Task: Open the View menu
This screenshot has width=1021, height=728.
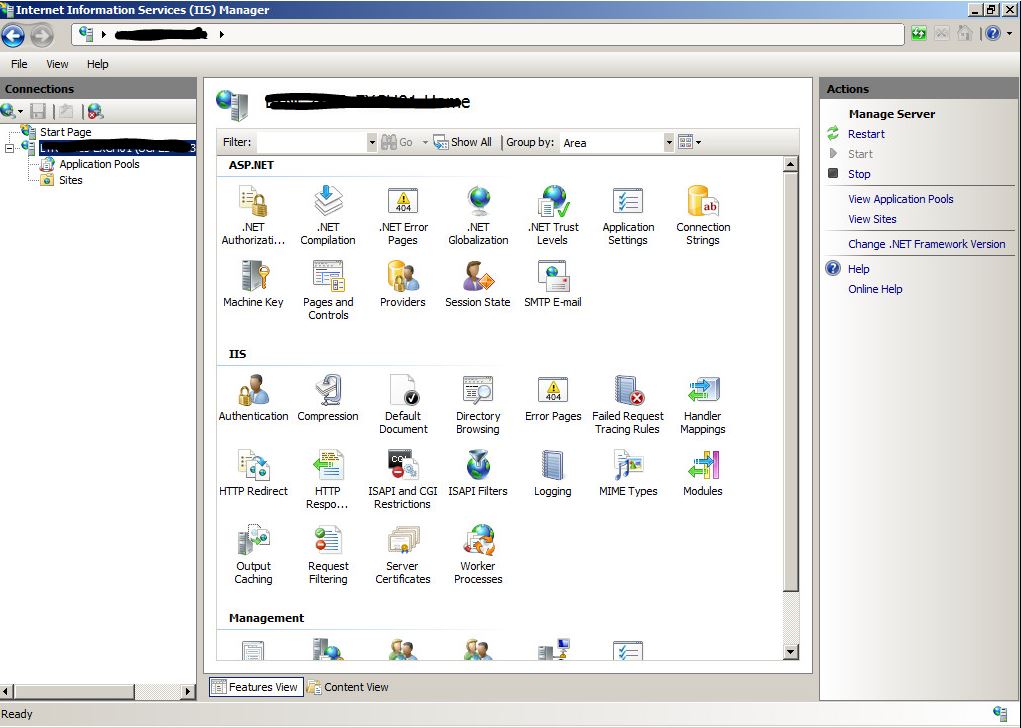Action: (x=57, y=64)
